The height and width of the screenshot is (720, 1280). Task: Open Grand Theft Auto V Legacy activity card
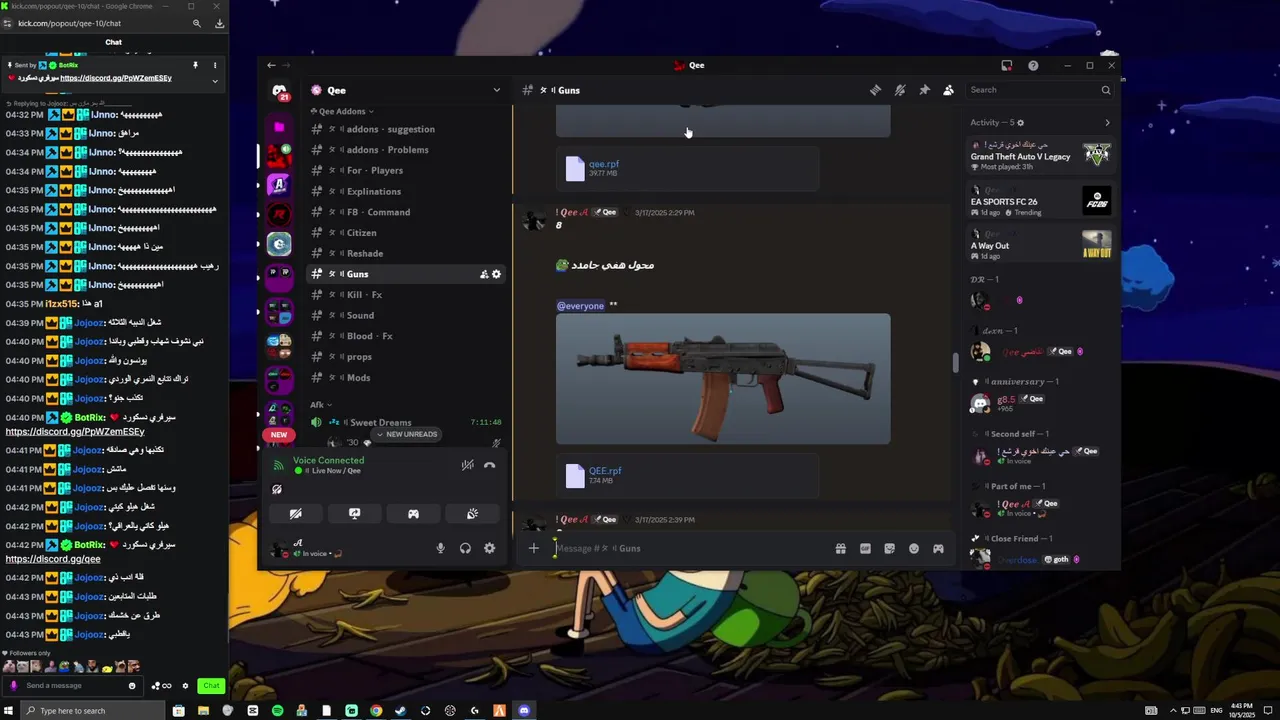1040,154
